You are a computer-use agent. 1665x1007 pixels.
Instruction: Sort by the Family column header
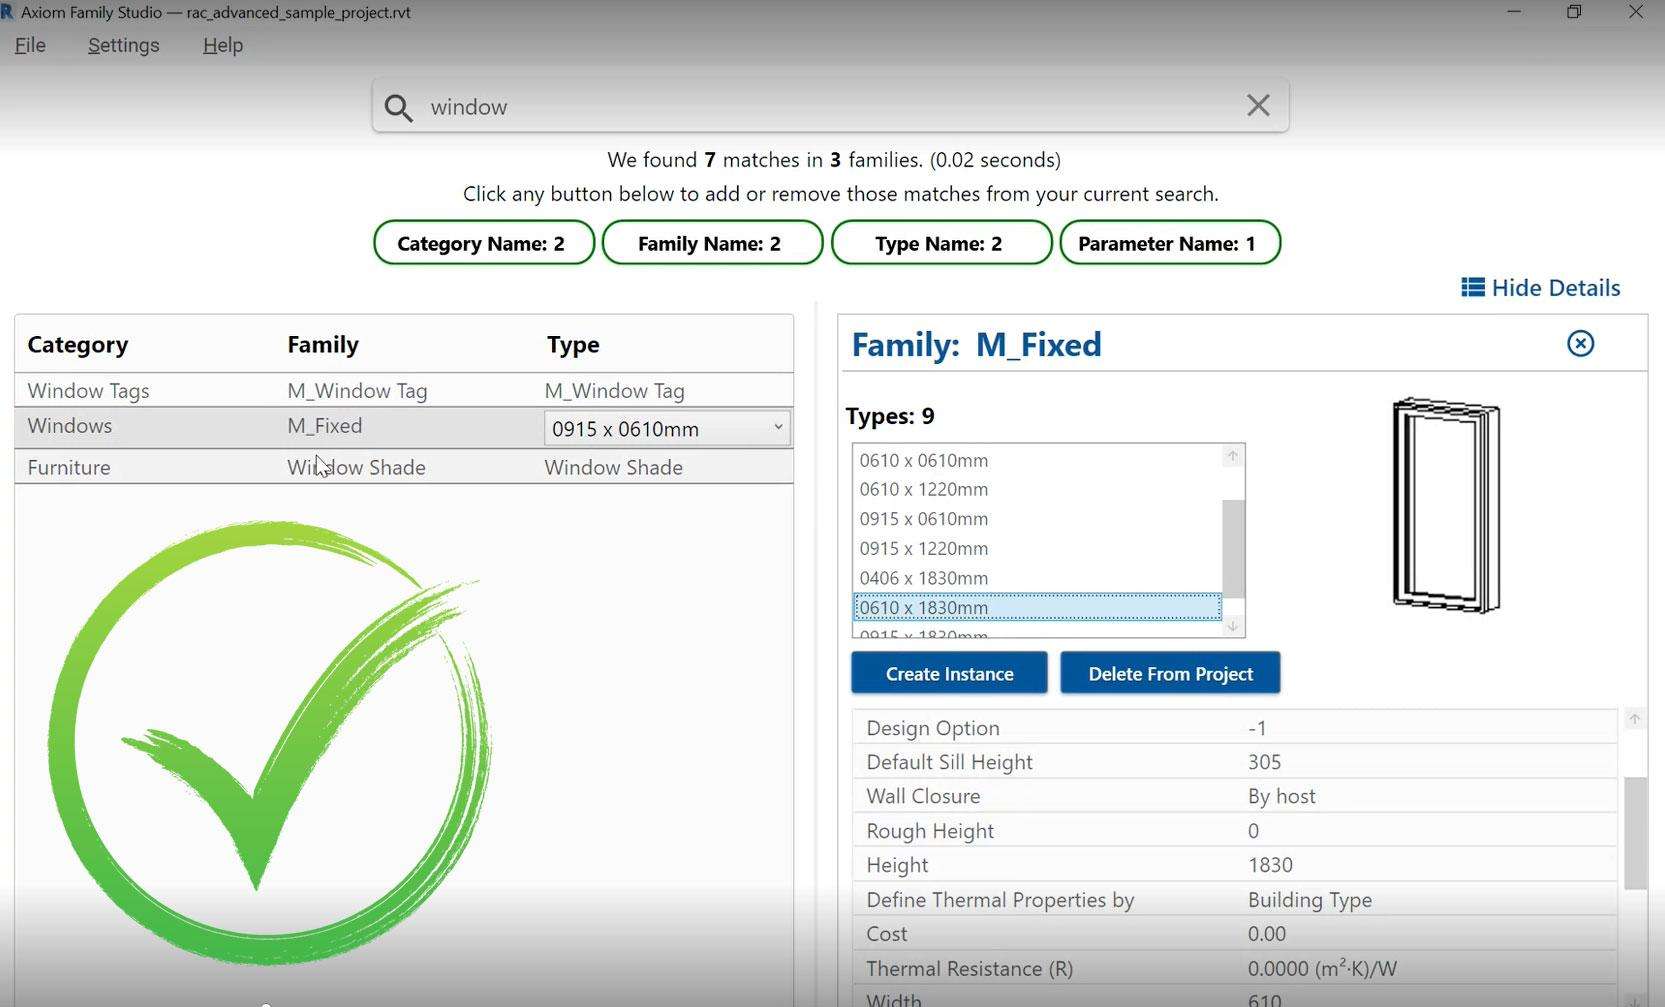click(323, 344)
